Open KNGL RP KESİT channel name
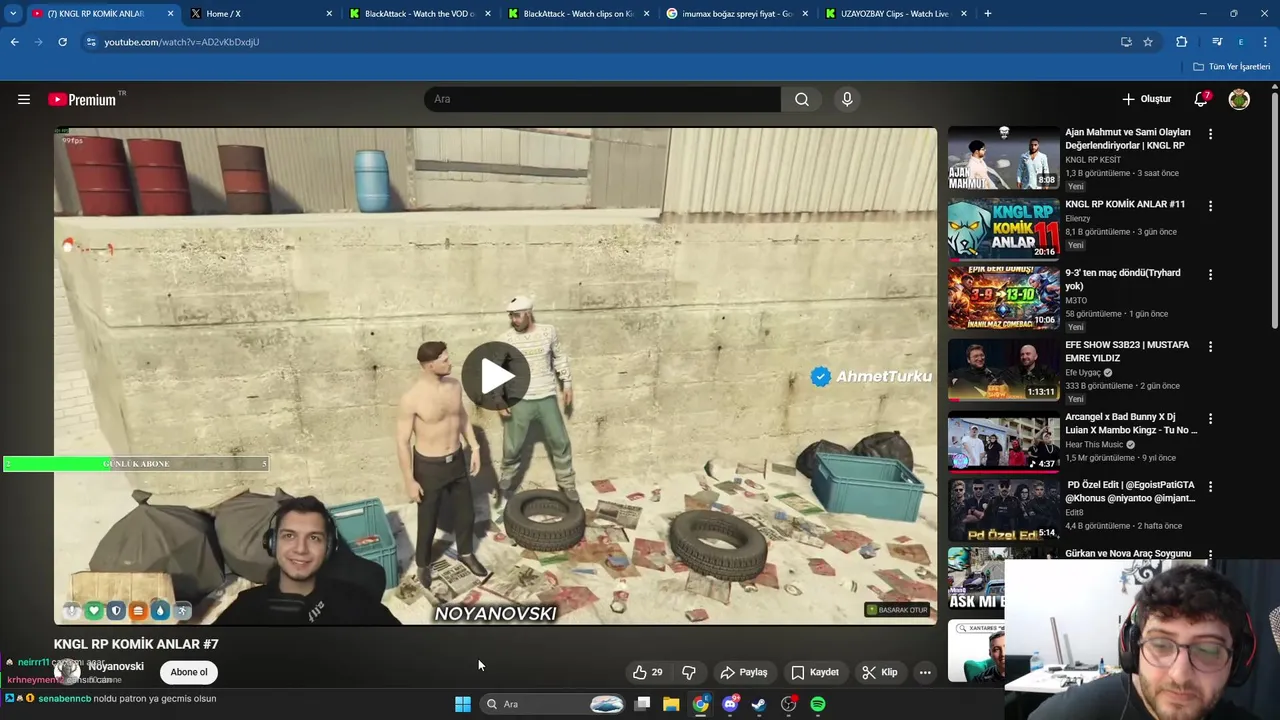 point(1093,160)
